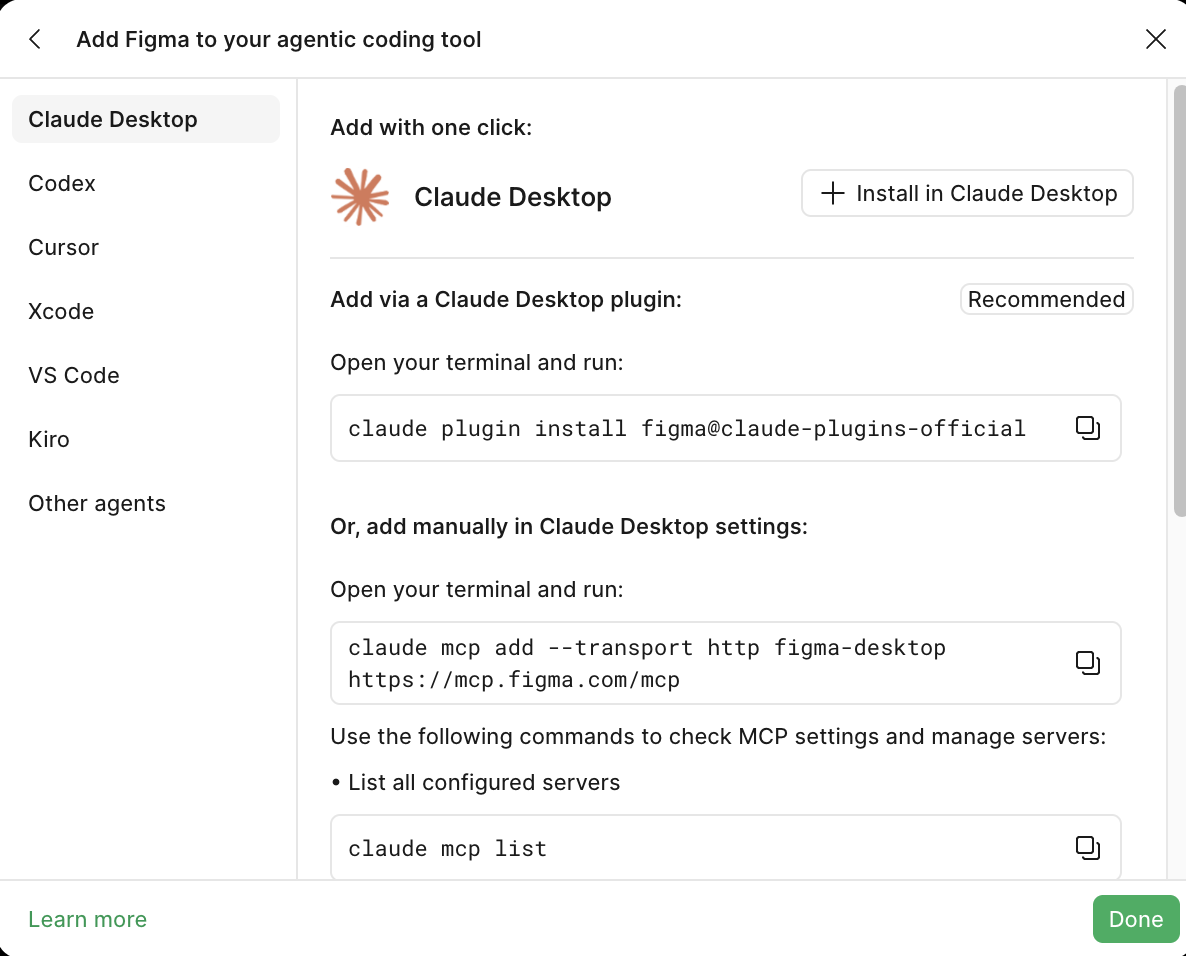The image size is (1186, 956).
Task: Click the Recommended badge
Action: pyautogui.click(x=1046, y=299)
